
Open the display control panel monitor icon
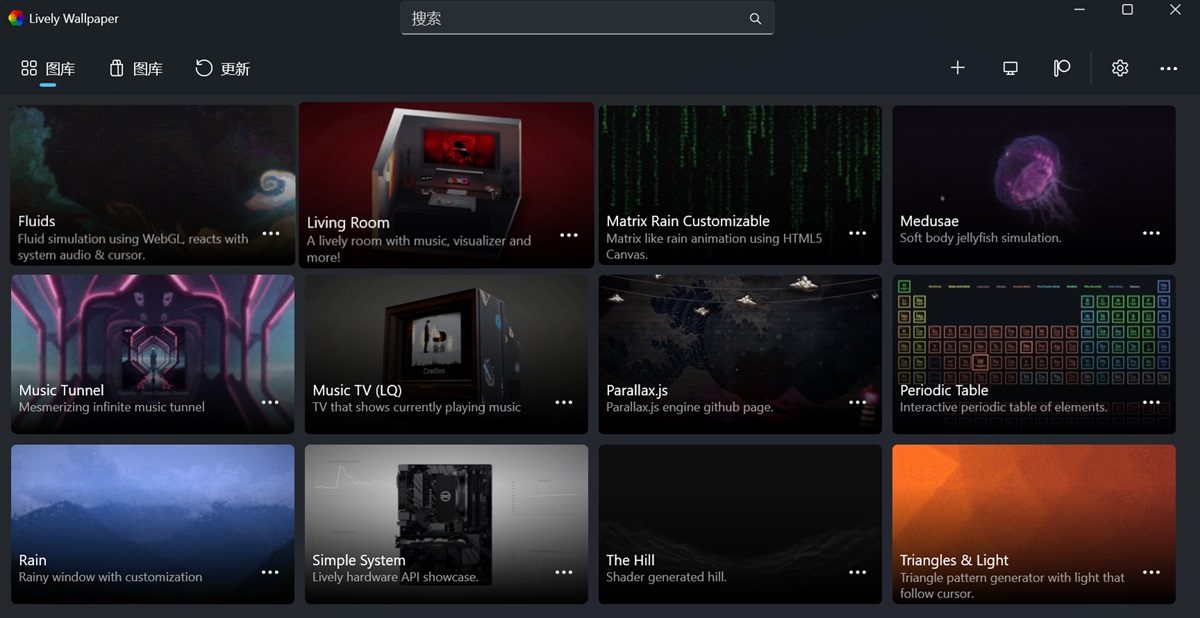coord(1010,68)
